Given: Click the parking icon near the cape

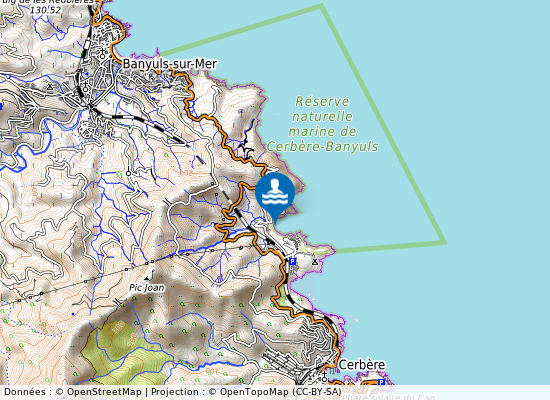Looking at the screenshot, I should 293,261.
